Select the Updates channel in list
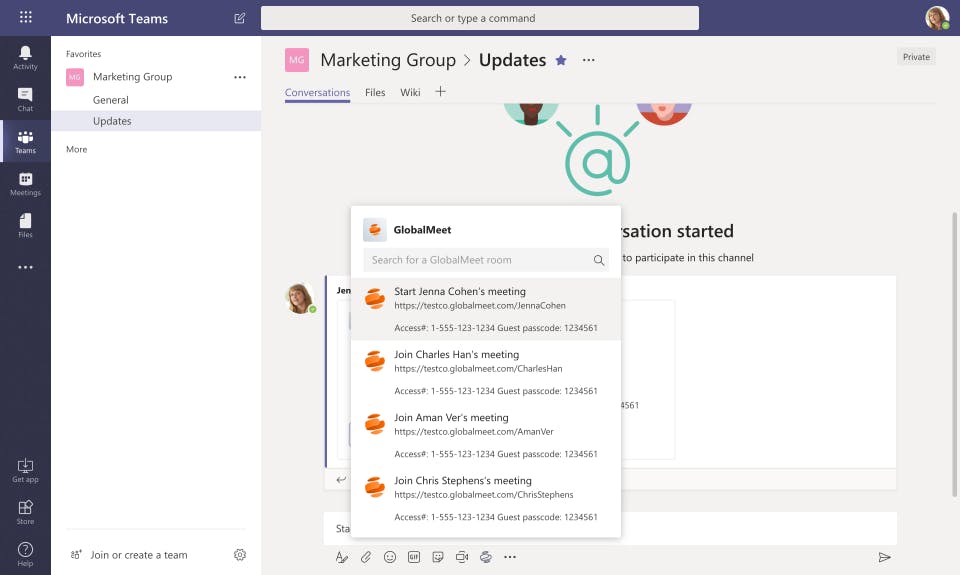 tap(156, 121)
